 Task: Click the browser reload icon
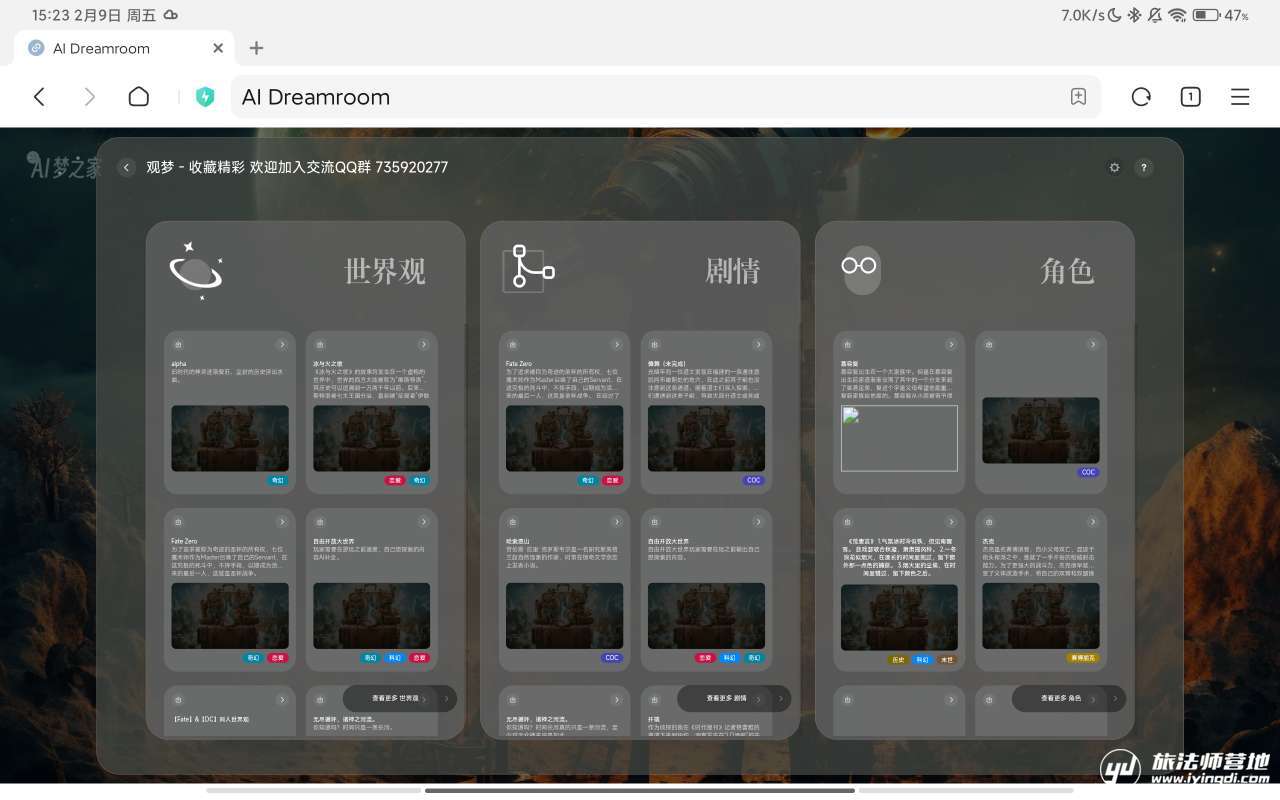[x=1141, y=97]
